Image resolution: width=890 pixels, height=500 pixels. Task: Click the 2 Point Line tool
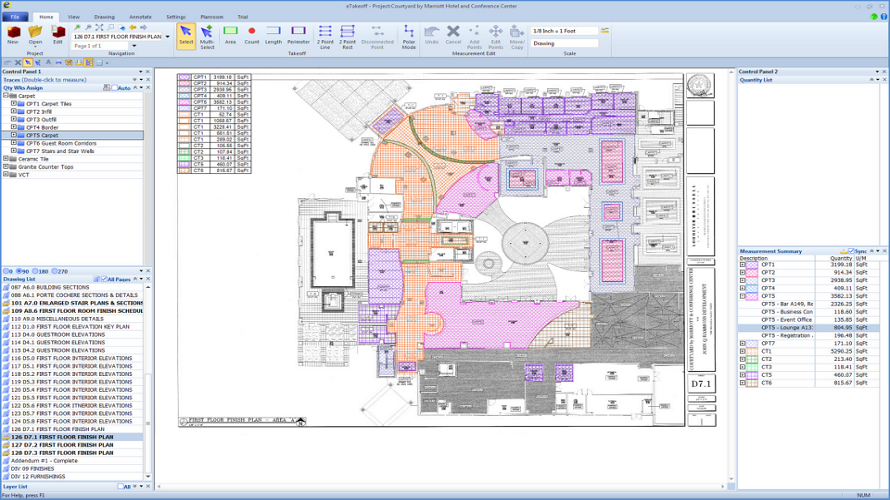[325, 37]
